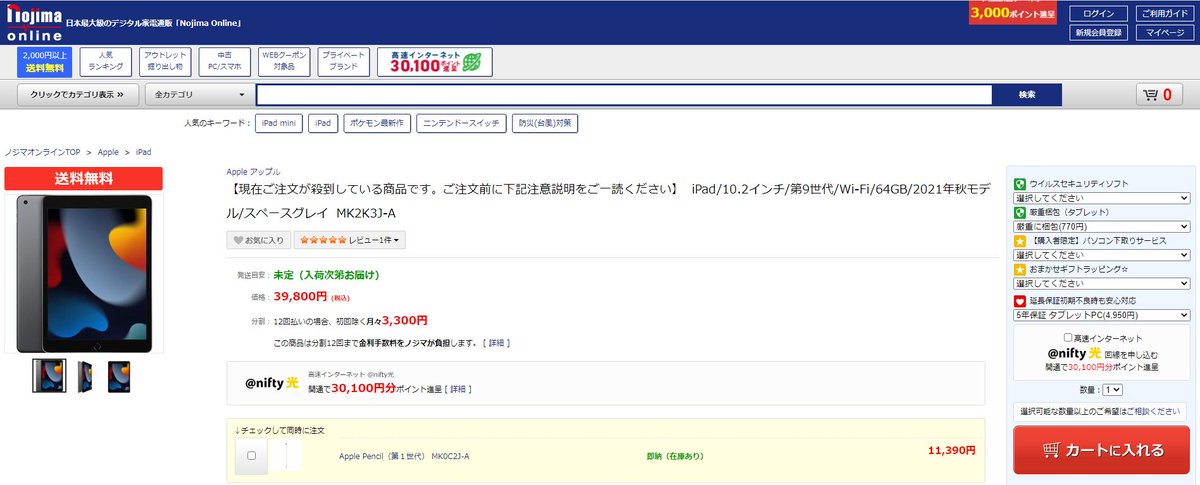Expand the レビュー1件 dropdown arrow

tap(397, 241)
